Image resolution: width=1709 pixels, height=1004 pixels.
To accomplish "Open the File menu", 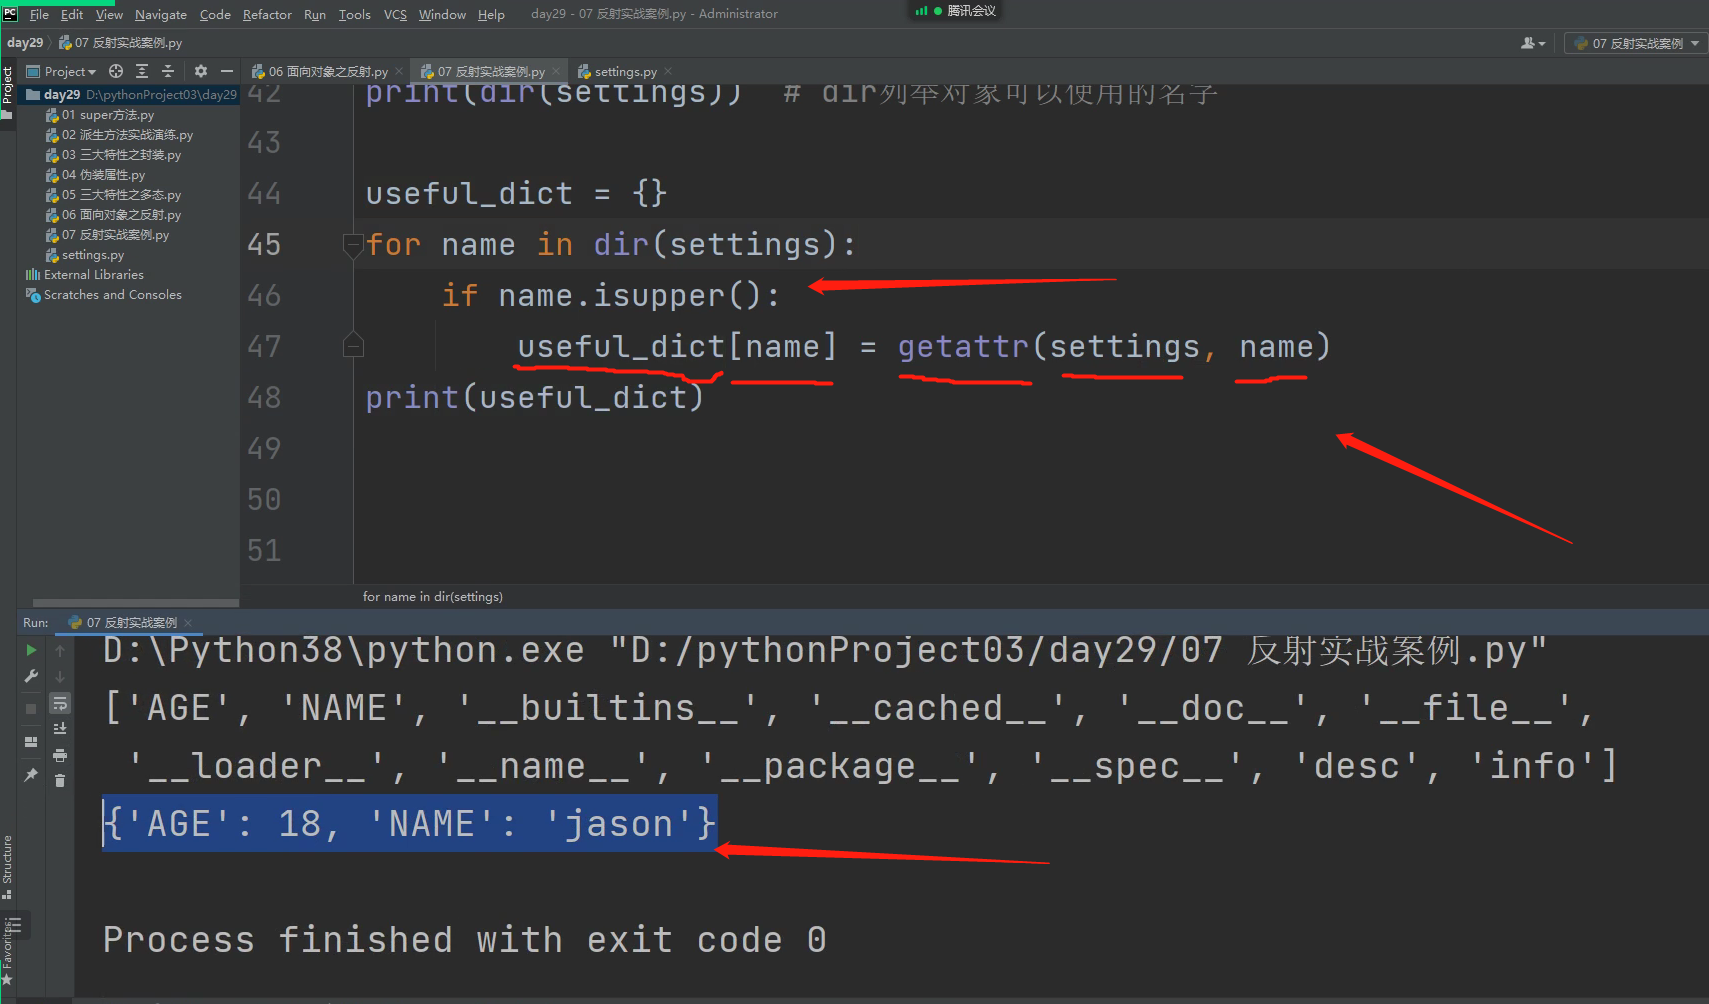I will [x=39, y=14].
